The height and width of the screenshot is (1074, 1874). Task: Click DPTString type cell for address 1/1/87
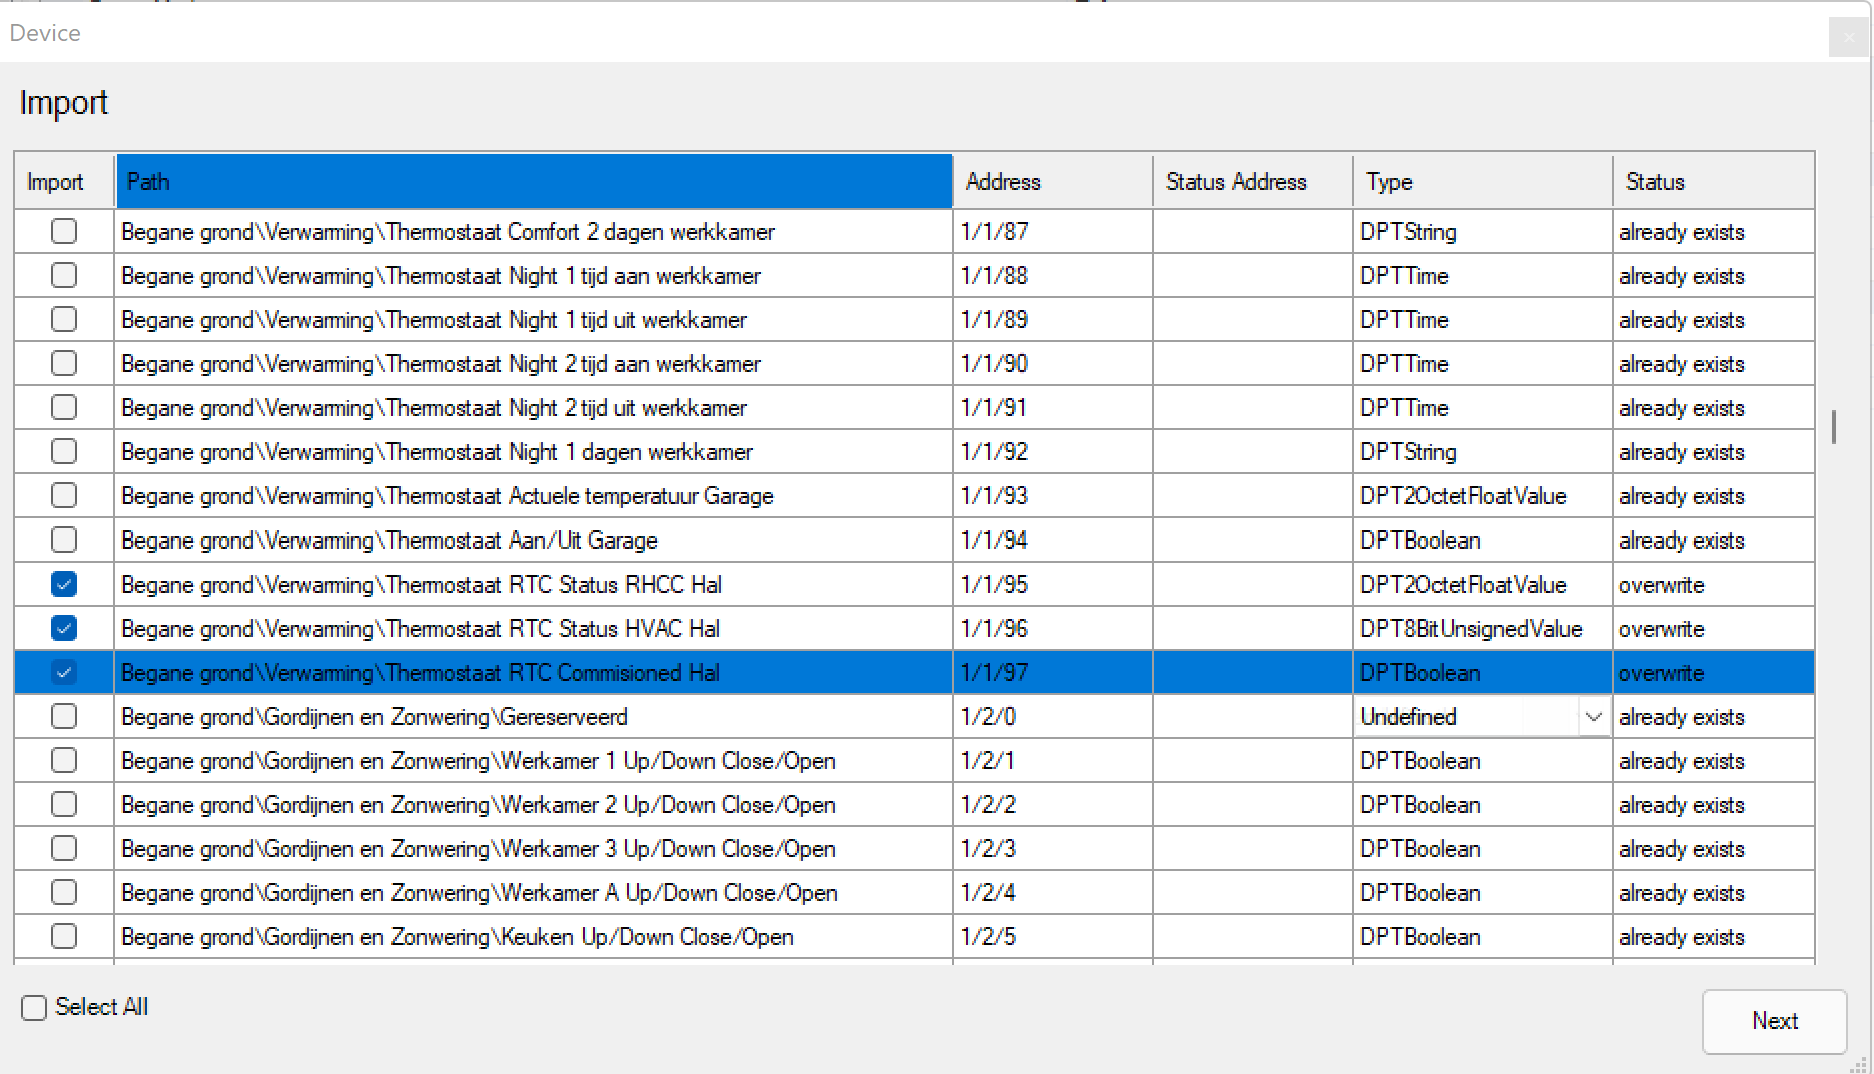coord(1482,232)
